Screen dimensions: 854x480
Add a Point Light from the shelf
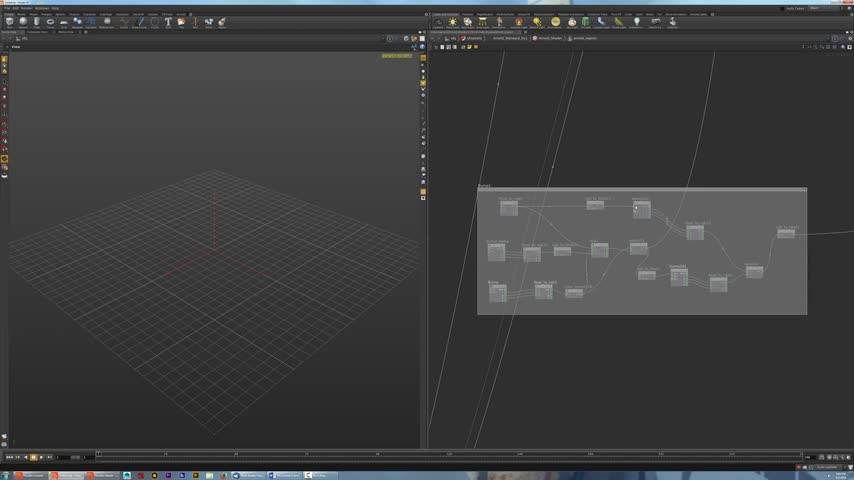tap(453, 22)
